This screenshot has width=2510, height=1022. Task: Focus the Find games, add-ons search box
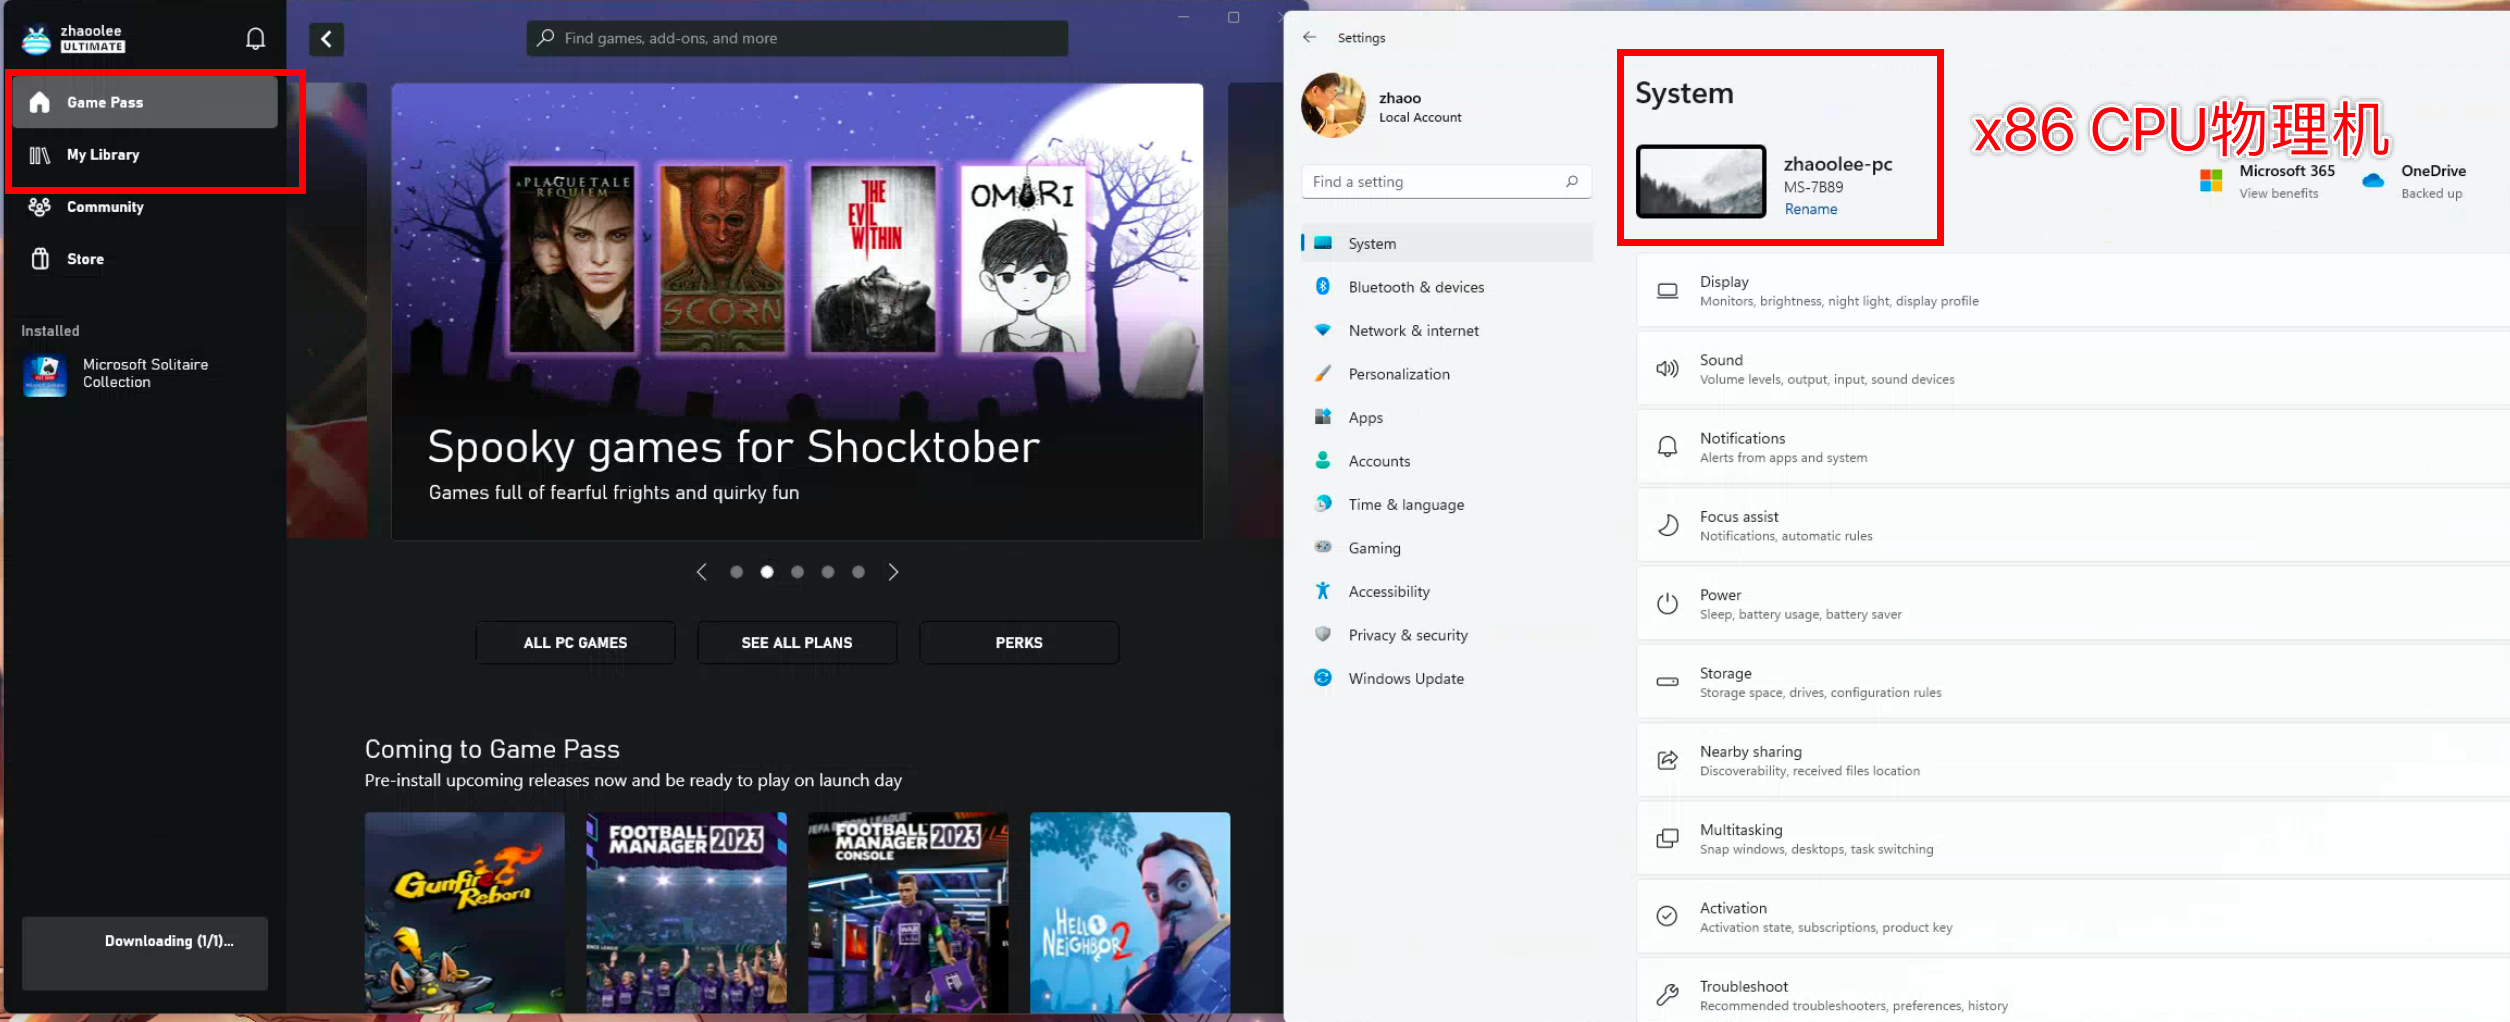point(797,38)
